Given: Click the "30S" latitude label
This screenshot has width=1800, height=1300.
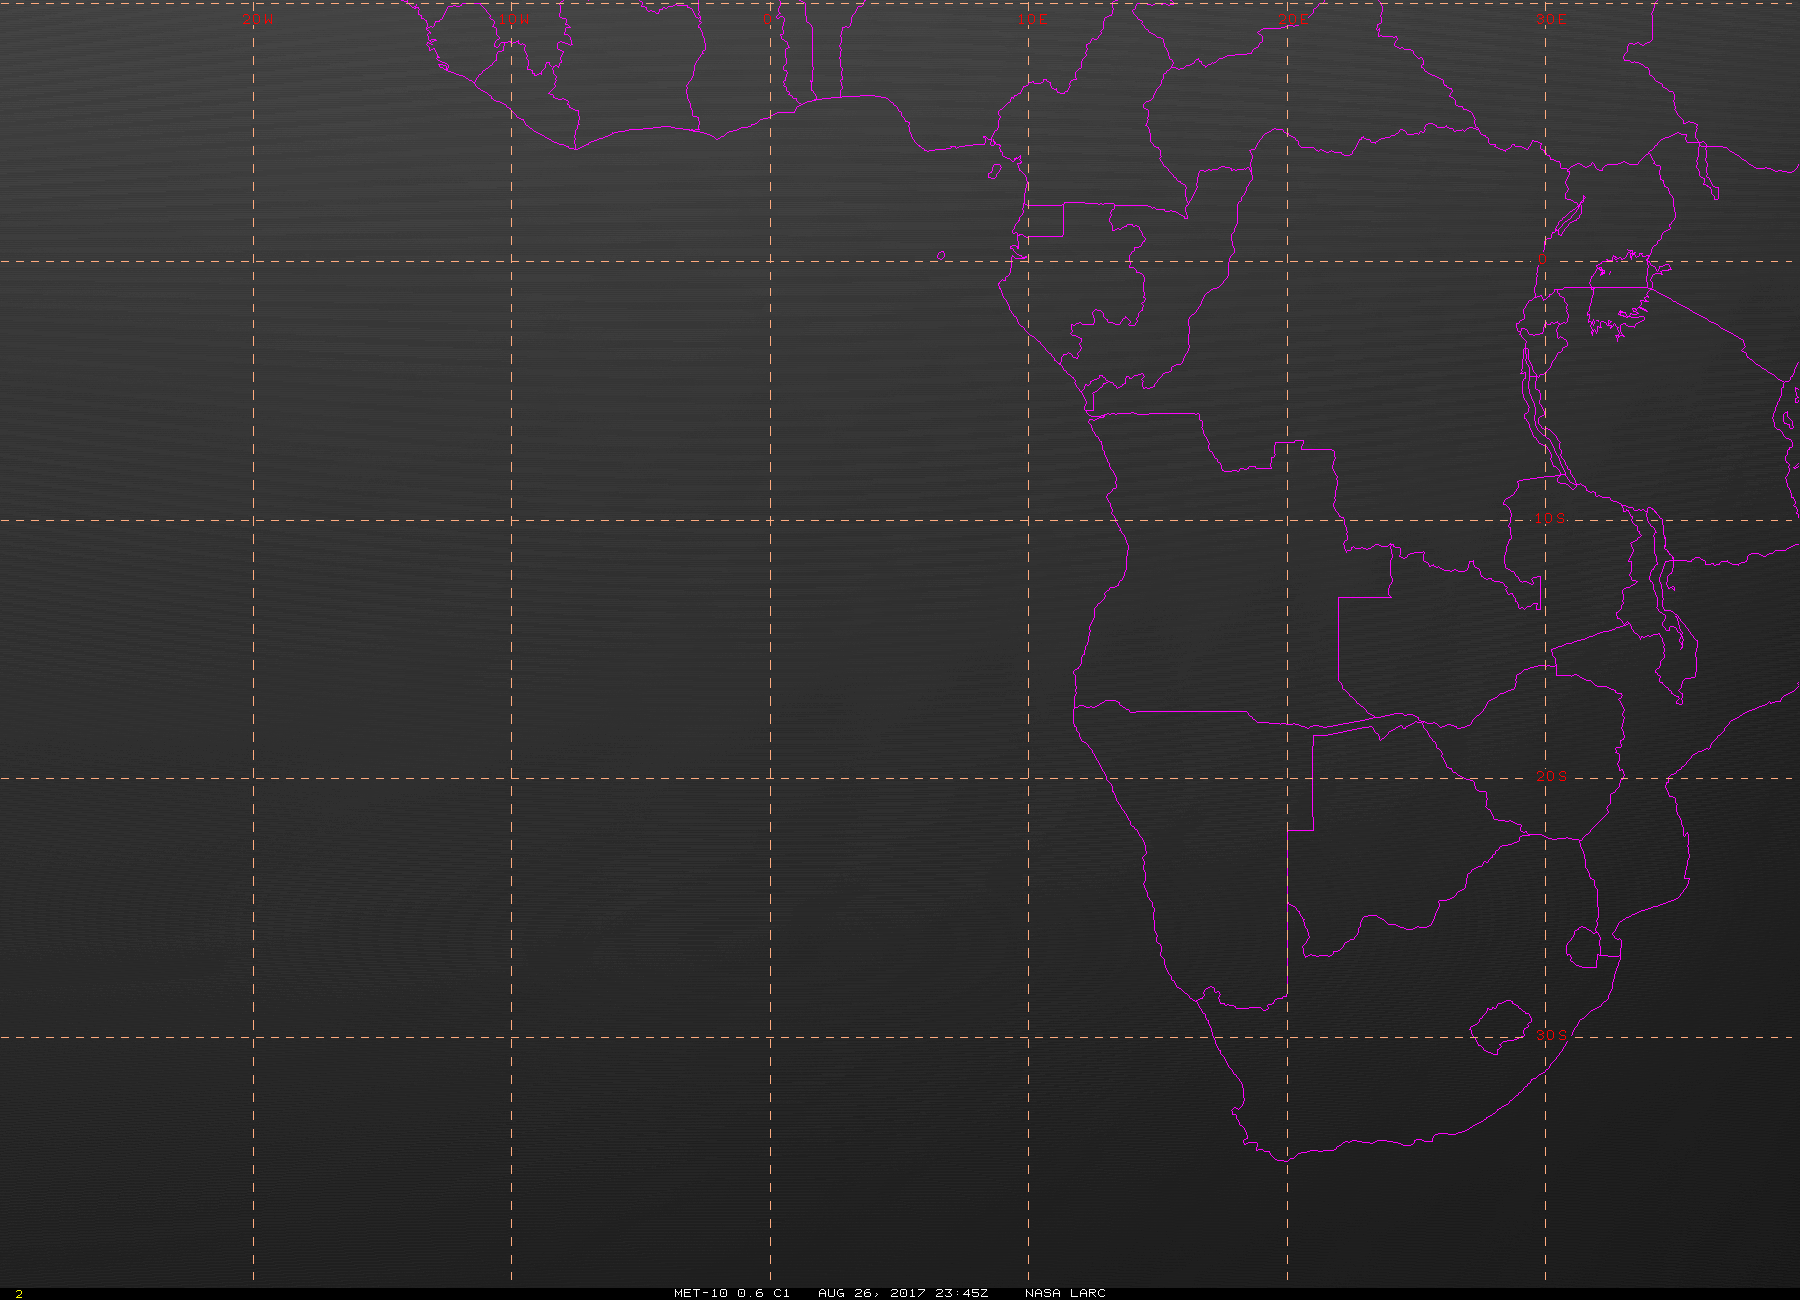Looking at the screenshot, I should click(x=1551, y=1034).
